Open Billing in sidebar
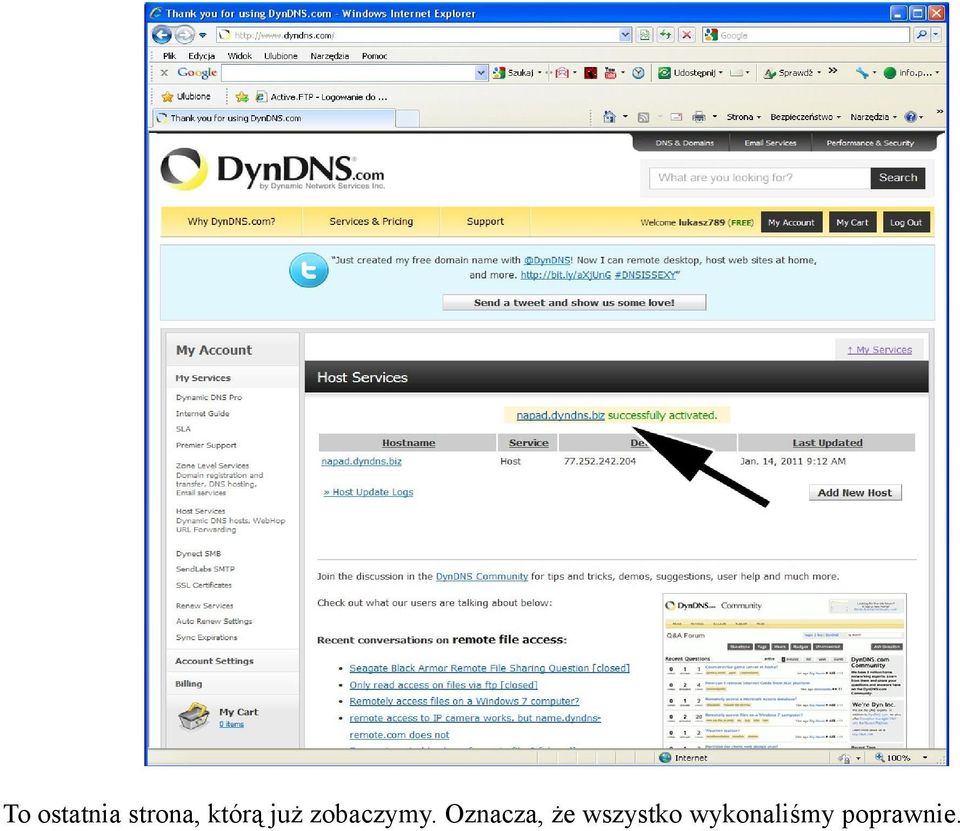This screenshot has width=960, height=831. click(x=189, y=683)
